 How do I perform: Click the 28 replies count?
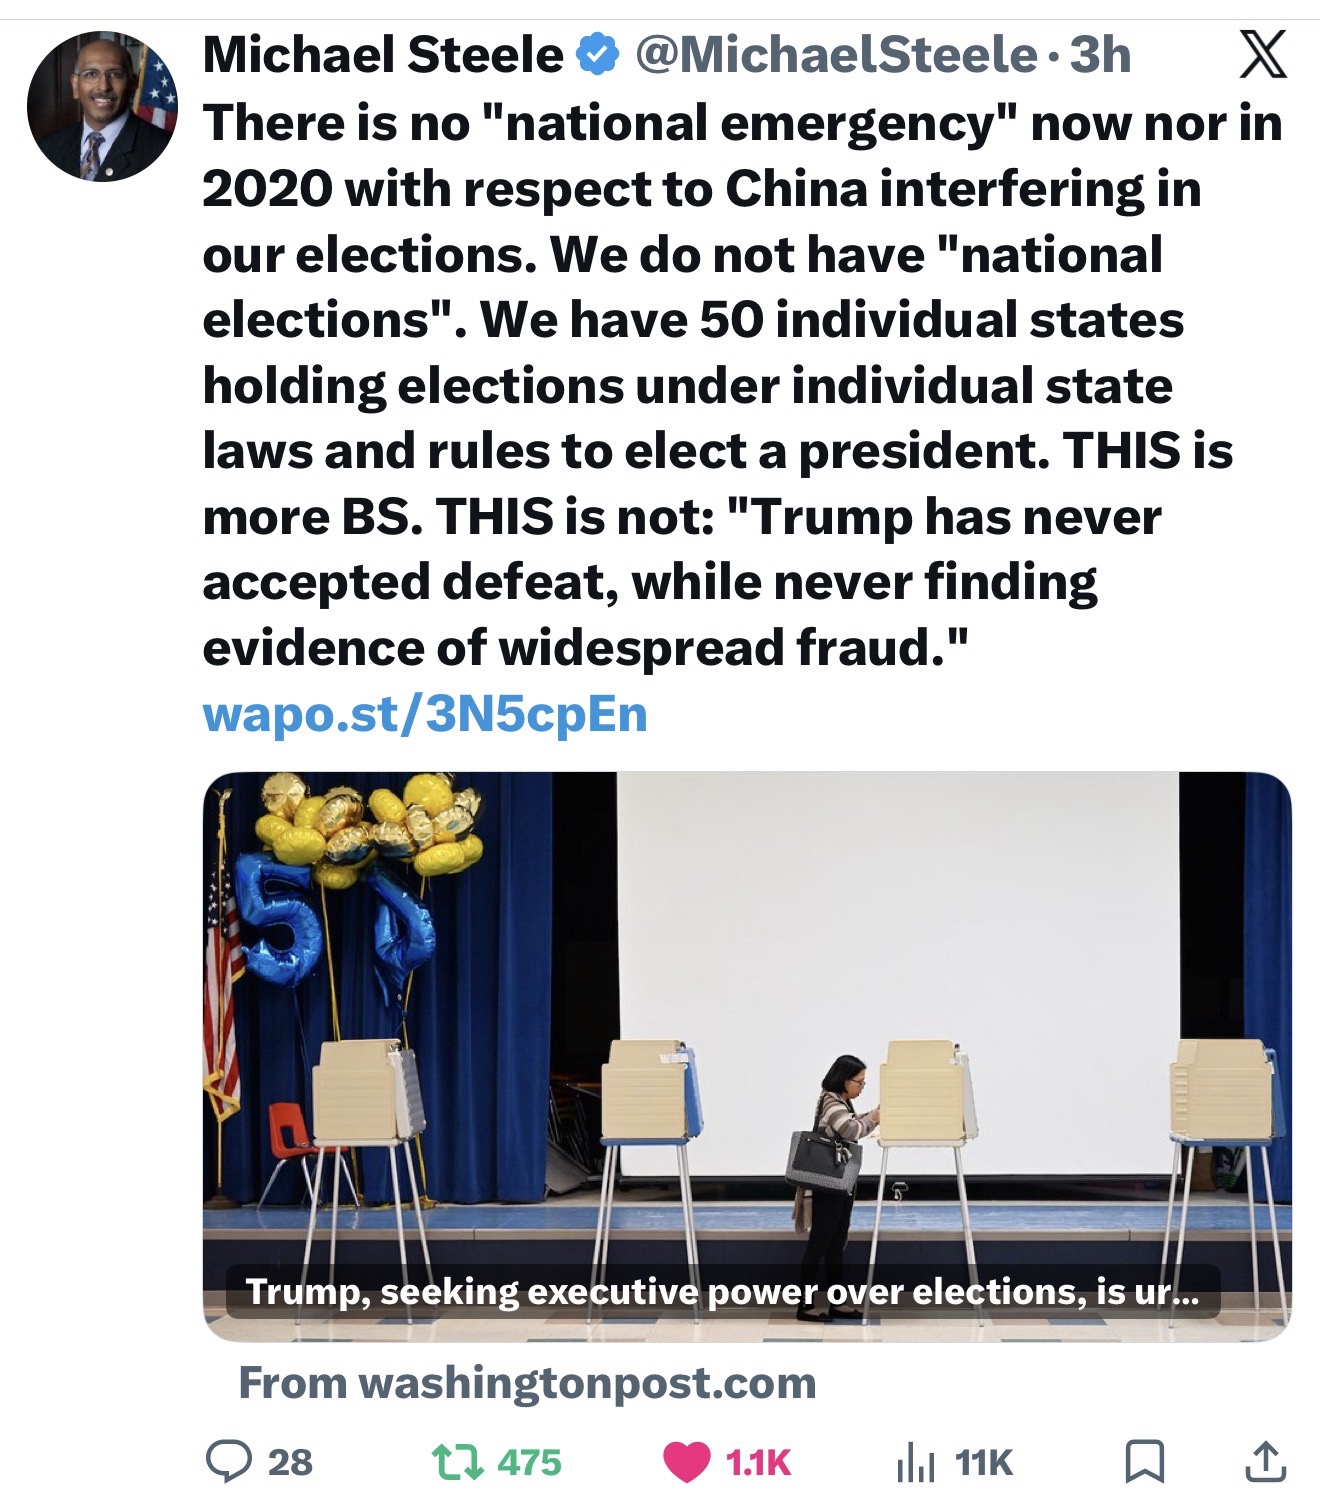(290, 1462)
